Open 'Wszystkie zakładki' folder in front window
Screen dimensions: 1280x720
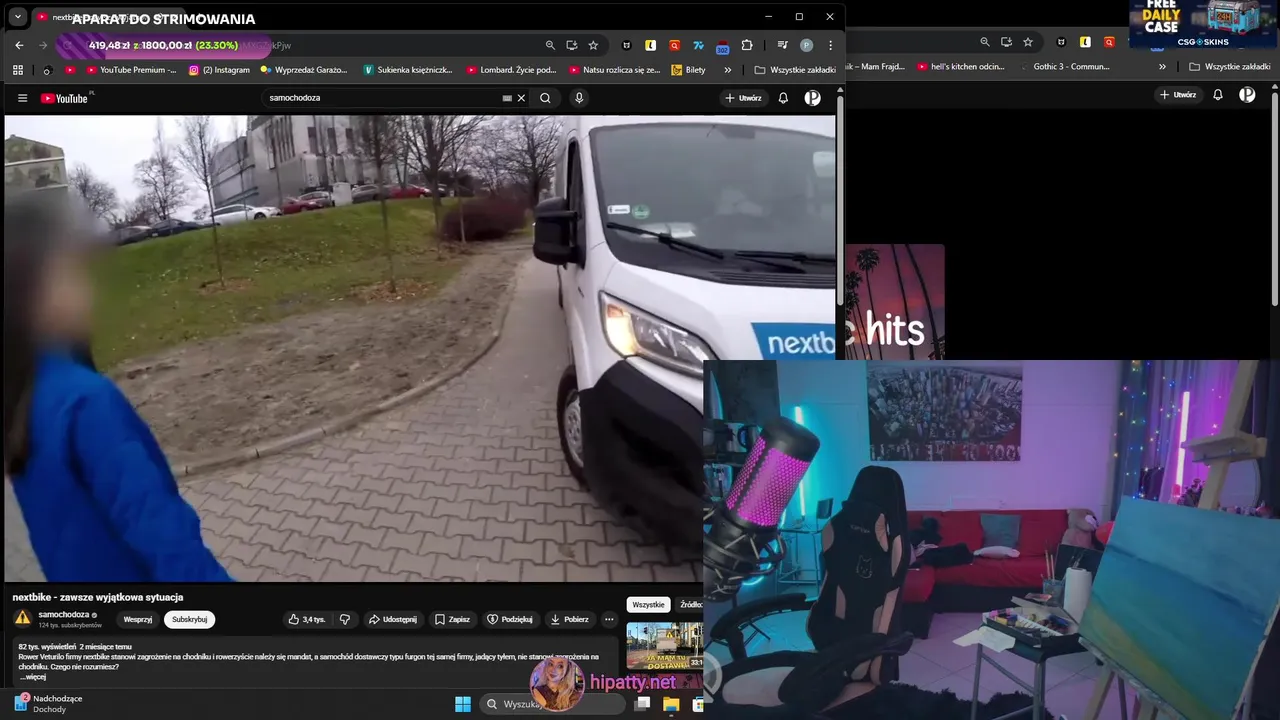795,70
